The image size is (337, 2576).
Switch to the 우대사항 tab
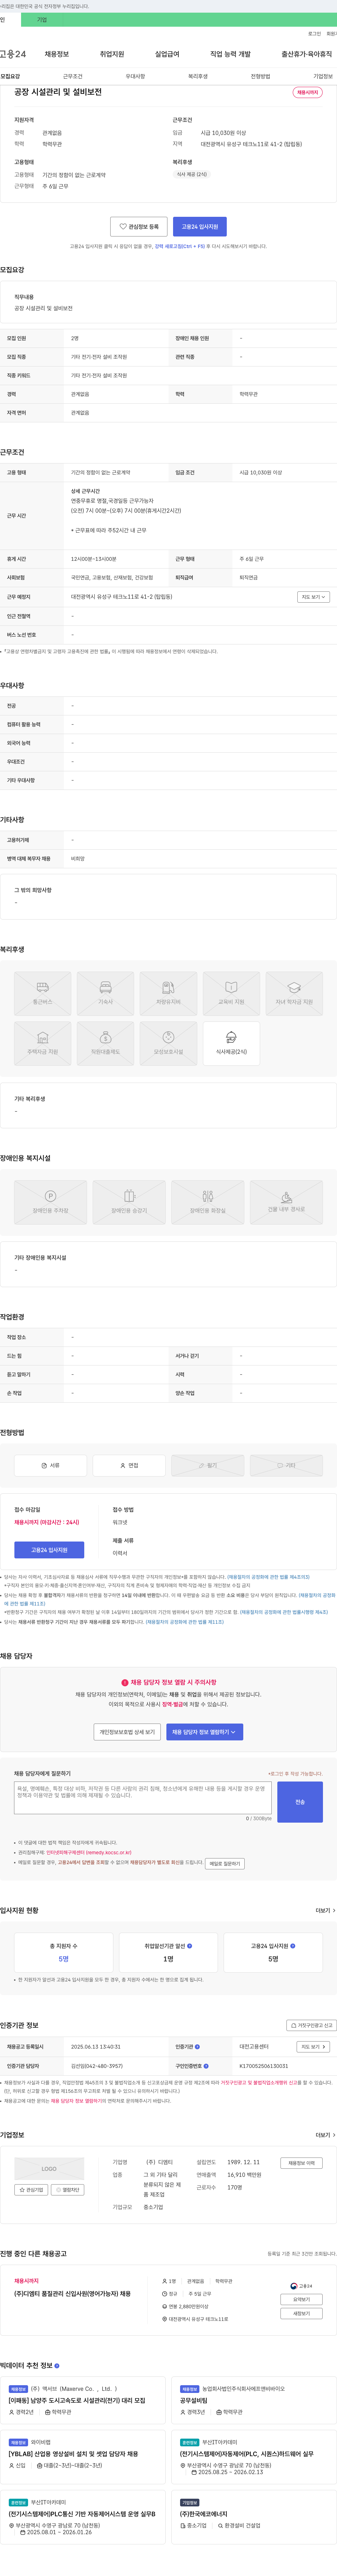pos(135,76)
